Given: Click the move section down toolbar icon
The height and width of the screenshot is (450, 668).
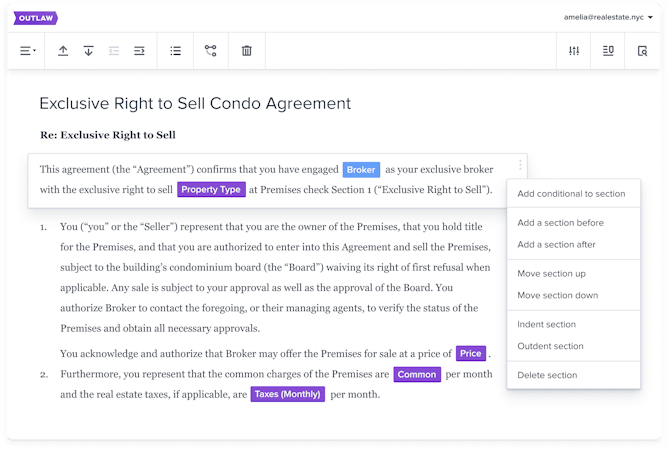Looking at the screenshot, I should (88, 51).
